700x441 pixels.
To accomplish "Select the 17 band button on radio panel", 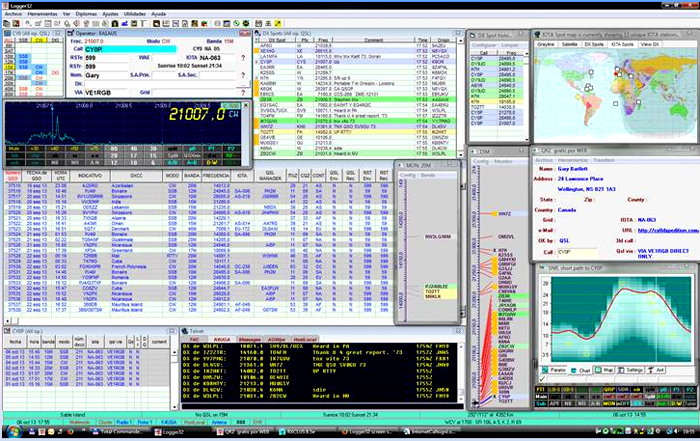I will pos(133,155).
